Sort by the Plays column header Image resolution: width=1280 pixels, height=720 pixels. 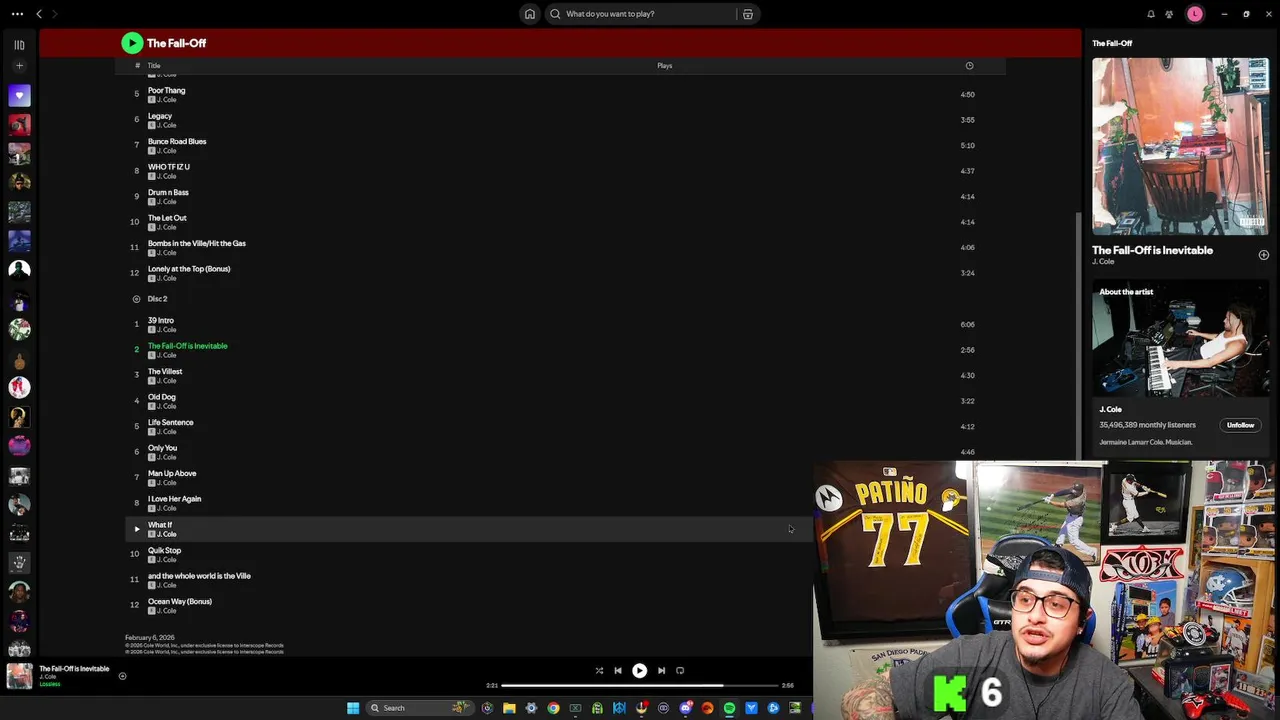(x=665, y=66)
